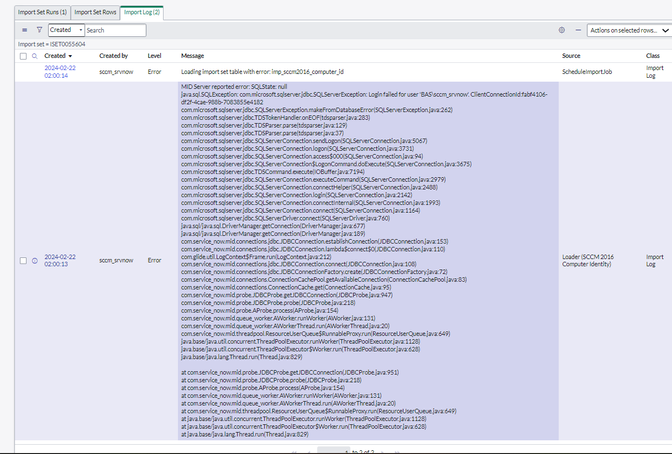Click the 'Login failed for user' exception line
Screen dimensions: 672x454
pyautogui.click(x=364, y=98)
